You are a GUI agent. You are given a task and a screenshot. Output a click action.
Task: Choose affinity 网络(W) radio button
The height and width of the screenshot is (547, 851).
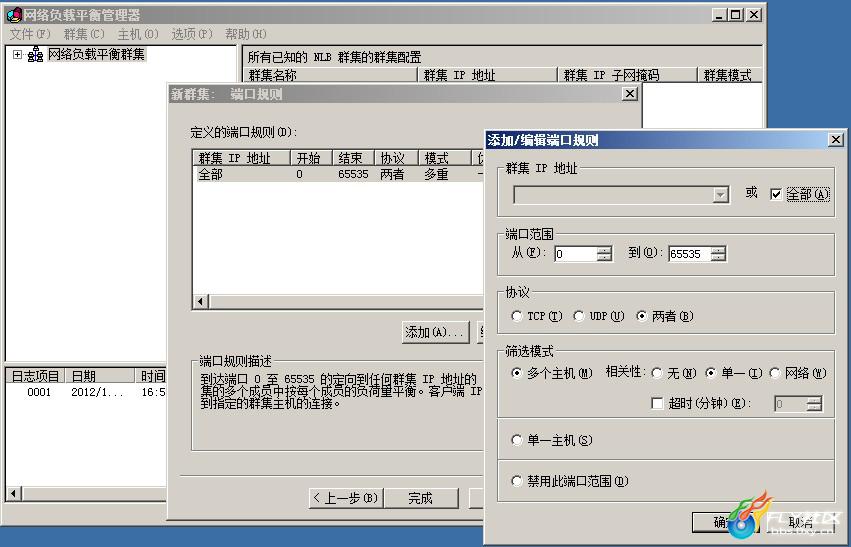coord(774,373)
